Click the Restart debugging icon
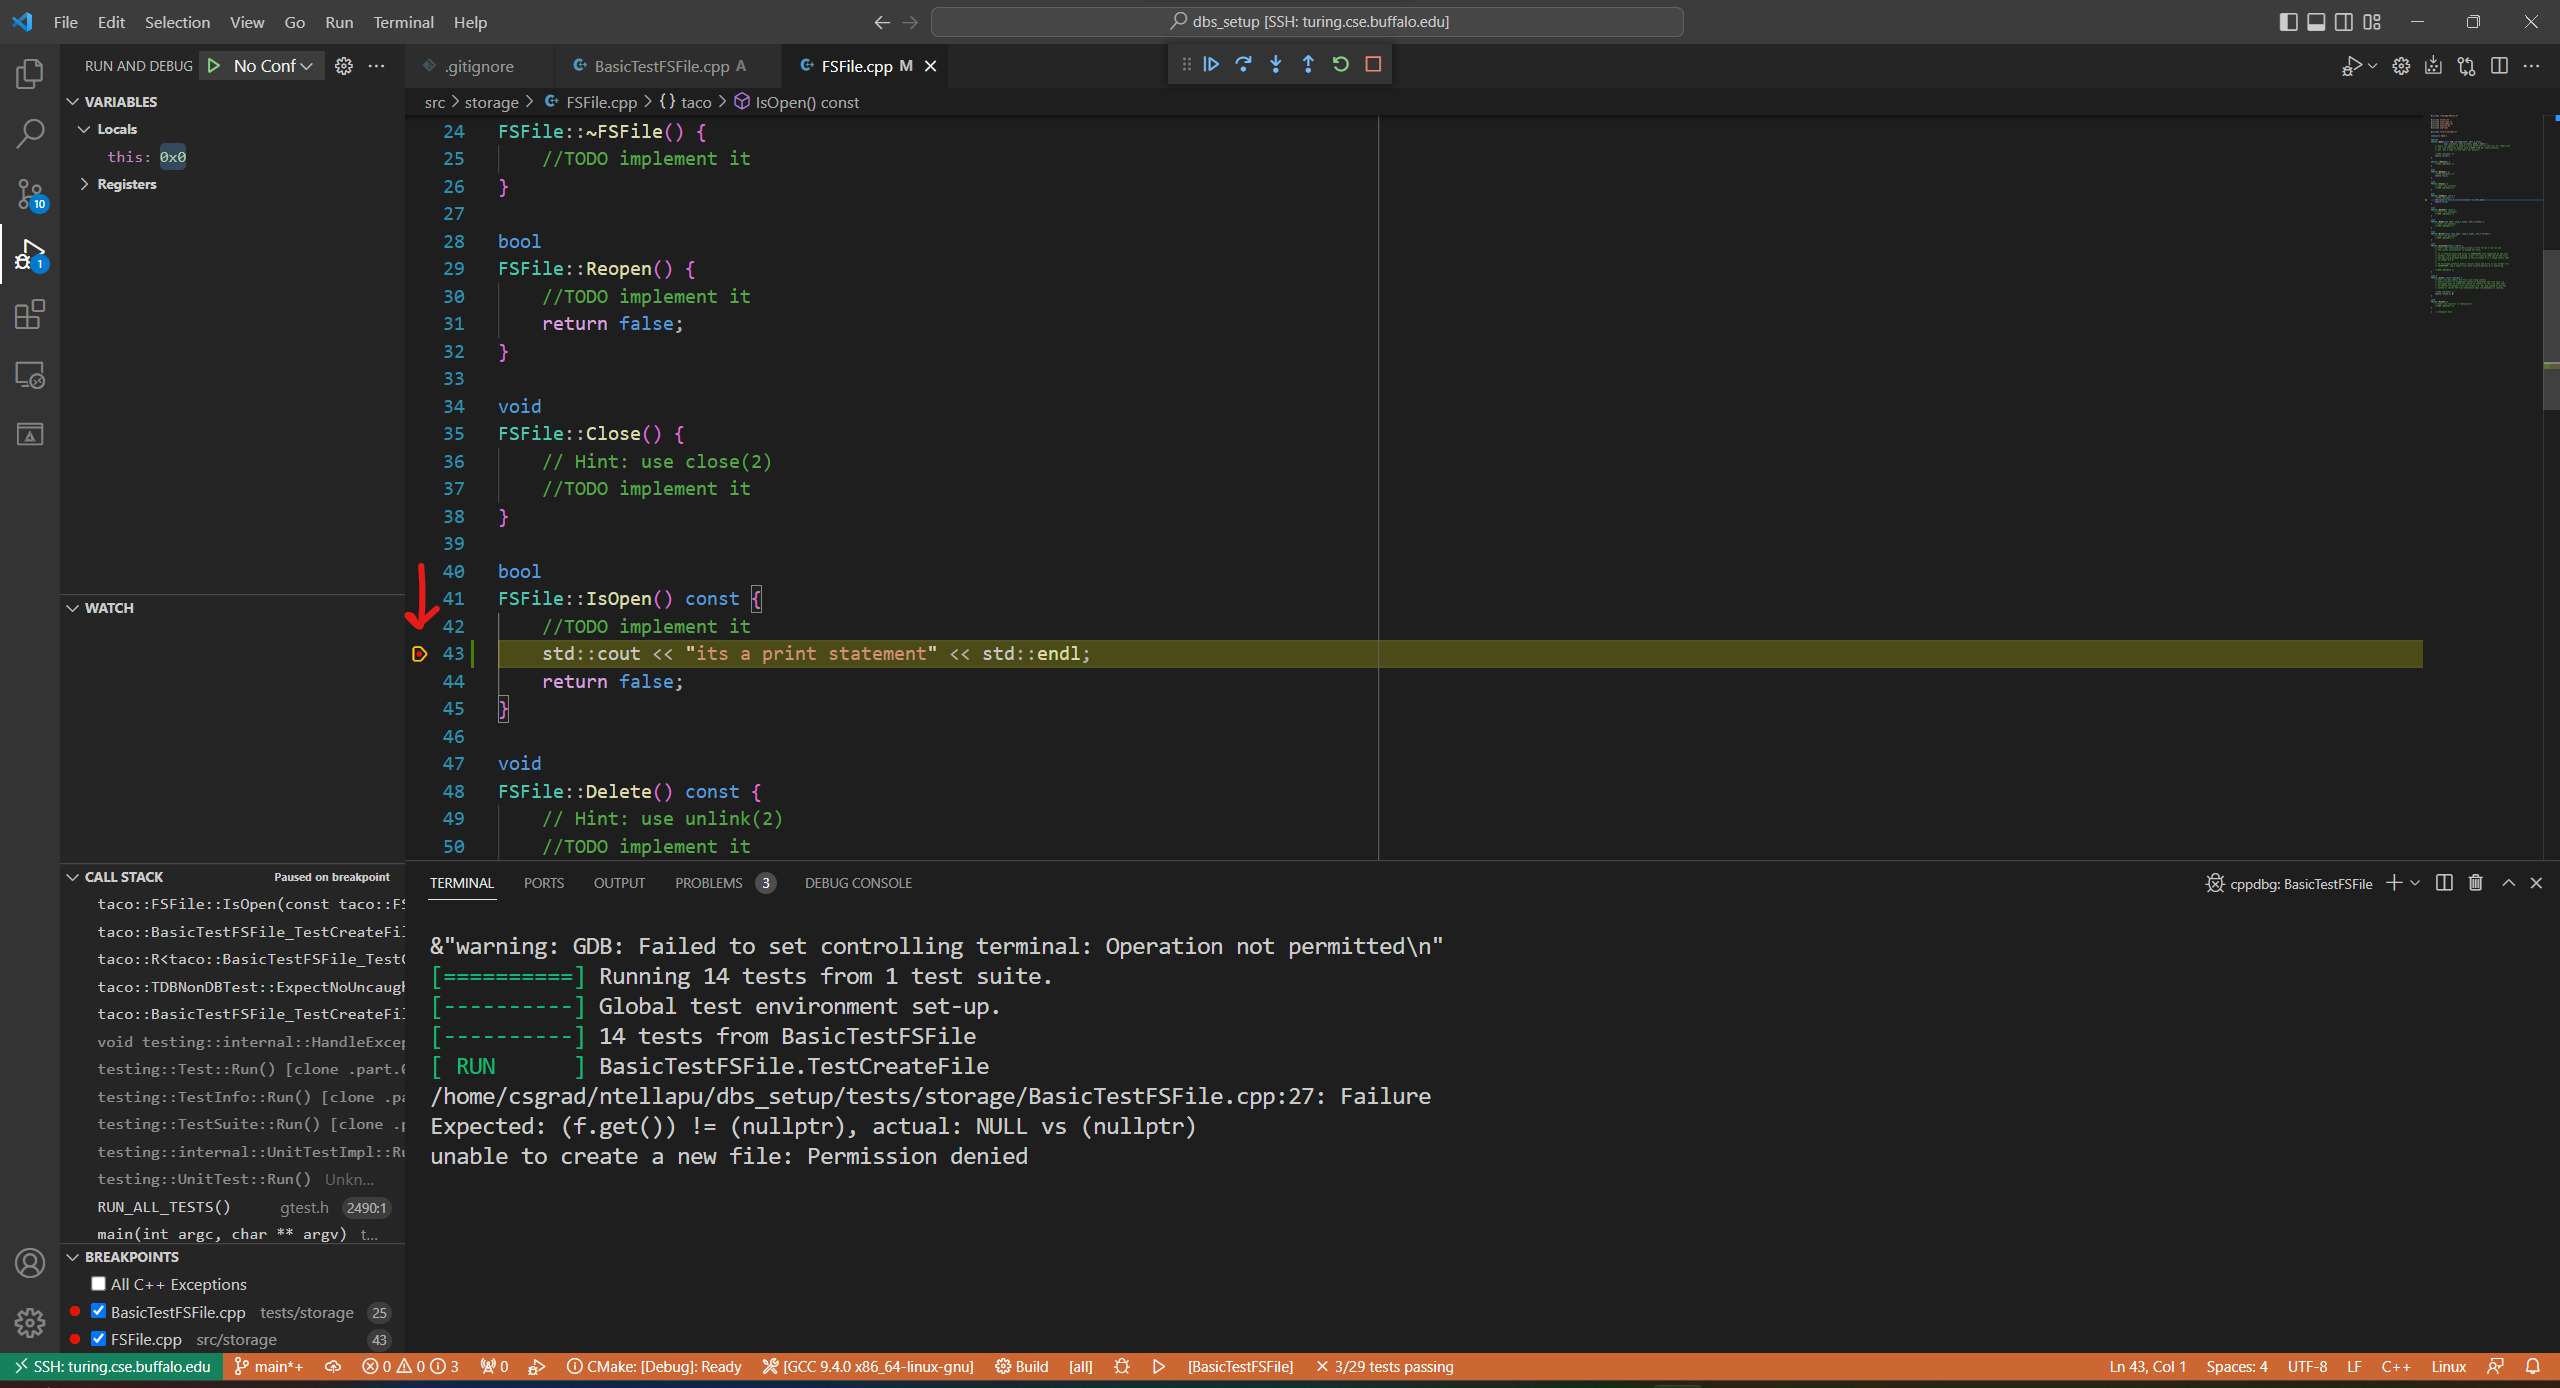 coord(1340,64)
